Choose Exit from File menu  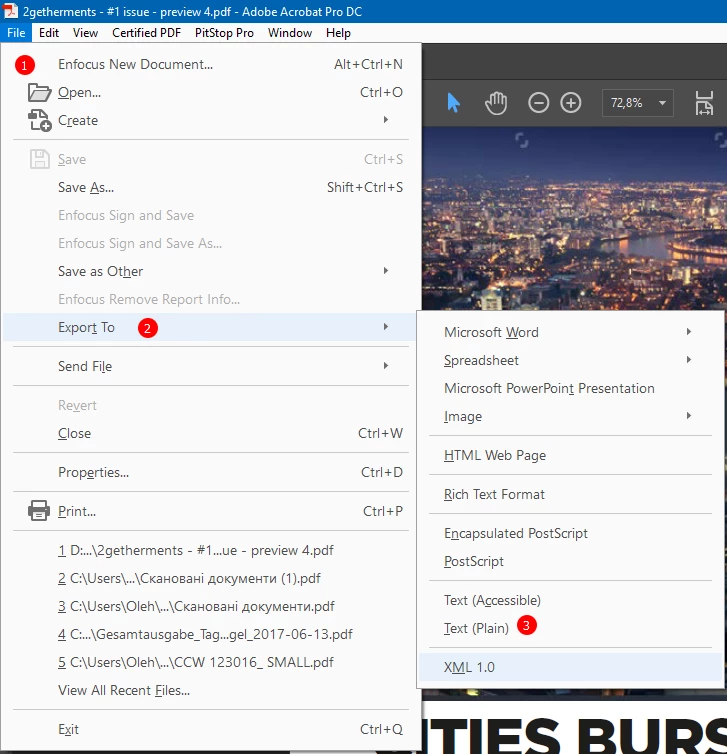210,729
